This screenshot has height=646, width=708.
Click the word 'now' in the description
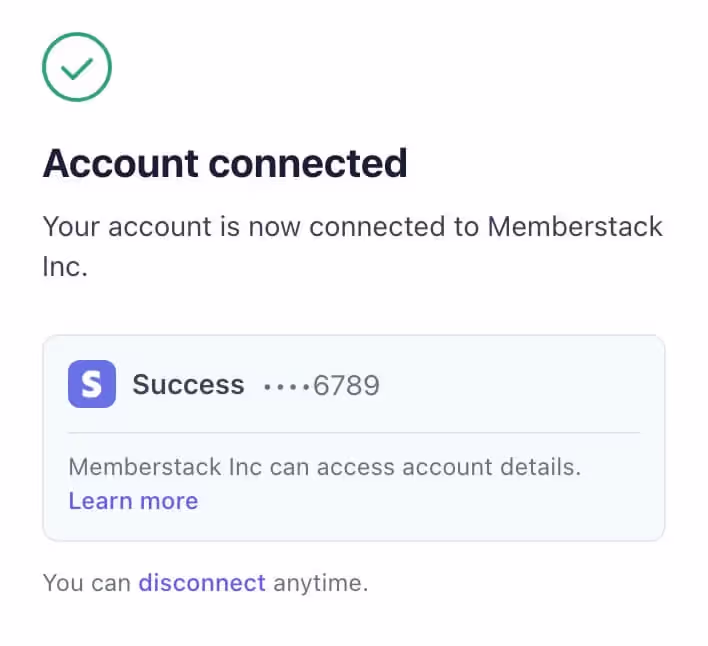(274, 226)
